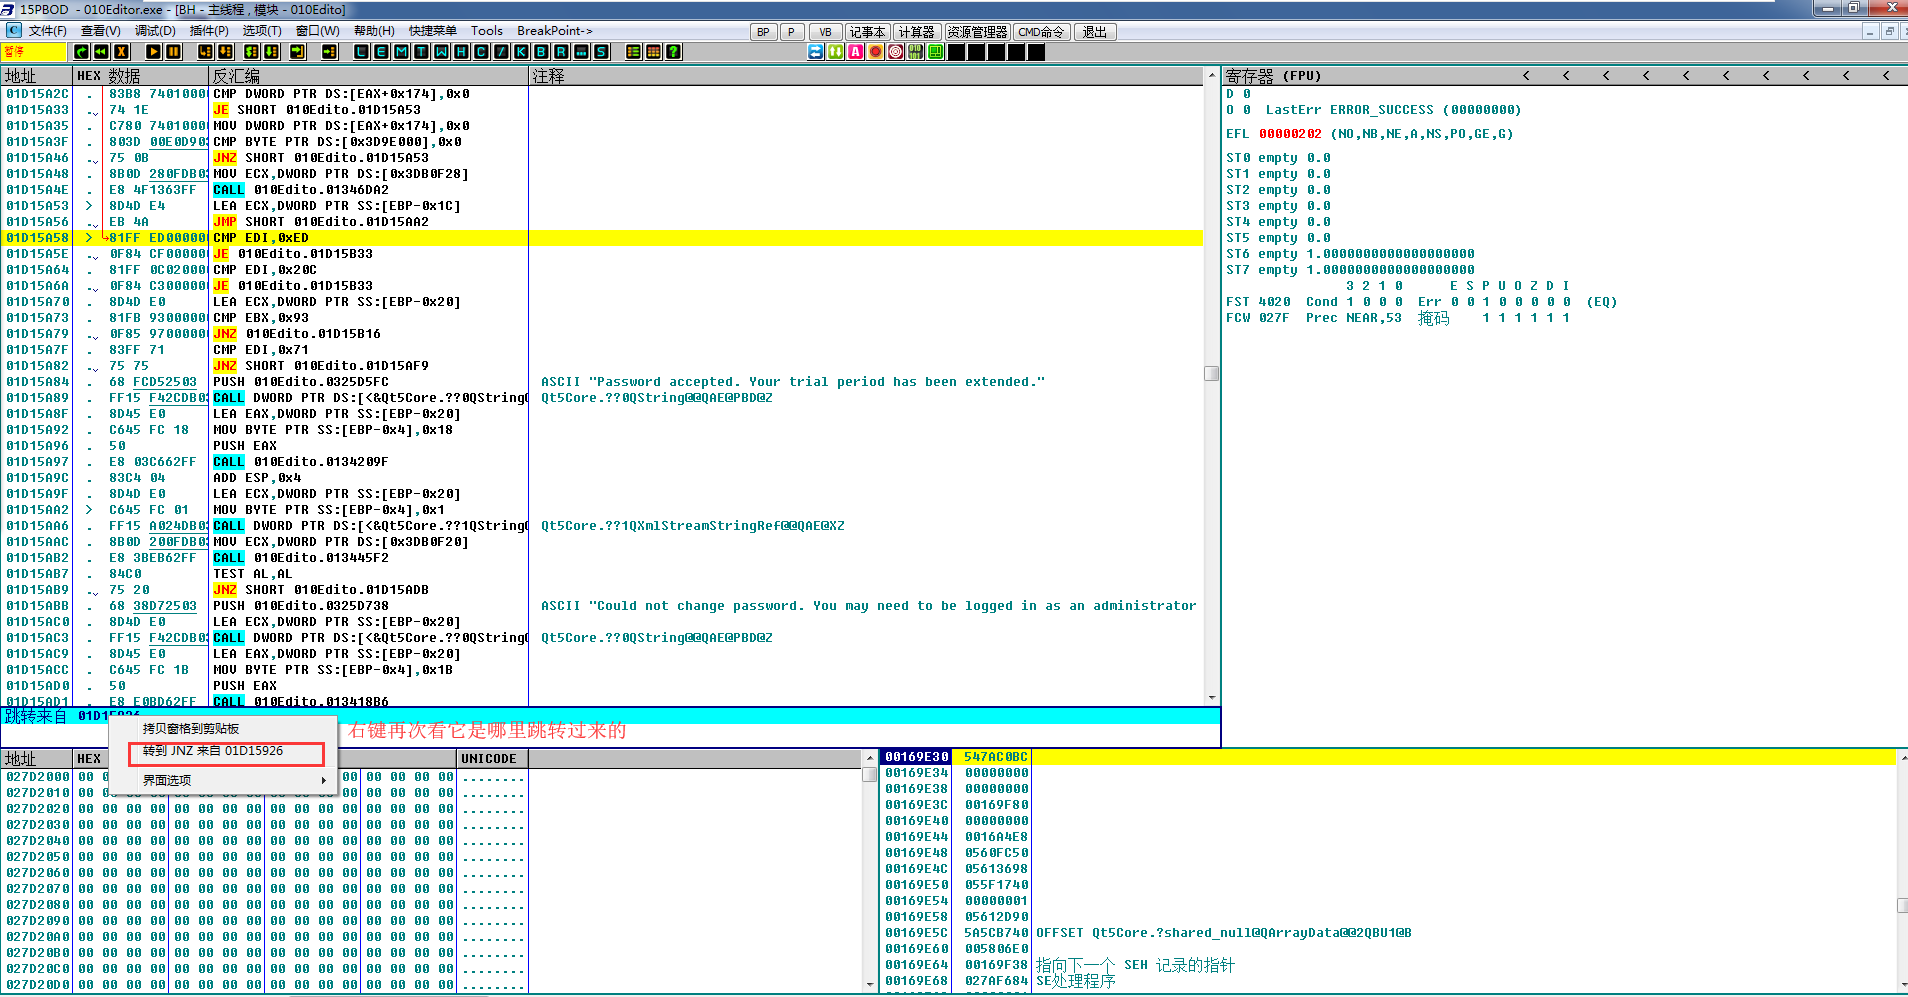Screen dimensions: 1908x997
Task: Click the green help question mark icon
Action: coord(674,52)
